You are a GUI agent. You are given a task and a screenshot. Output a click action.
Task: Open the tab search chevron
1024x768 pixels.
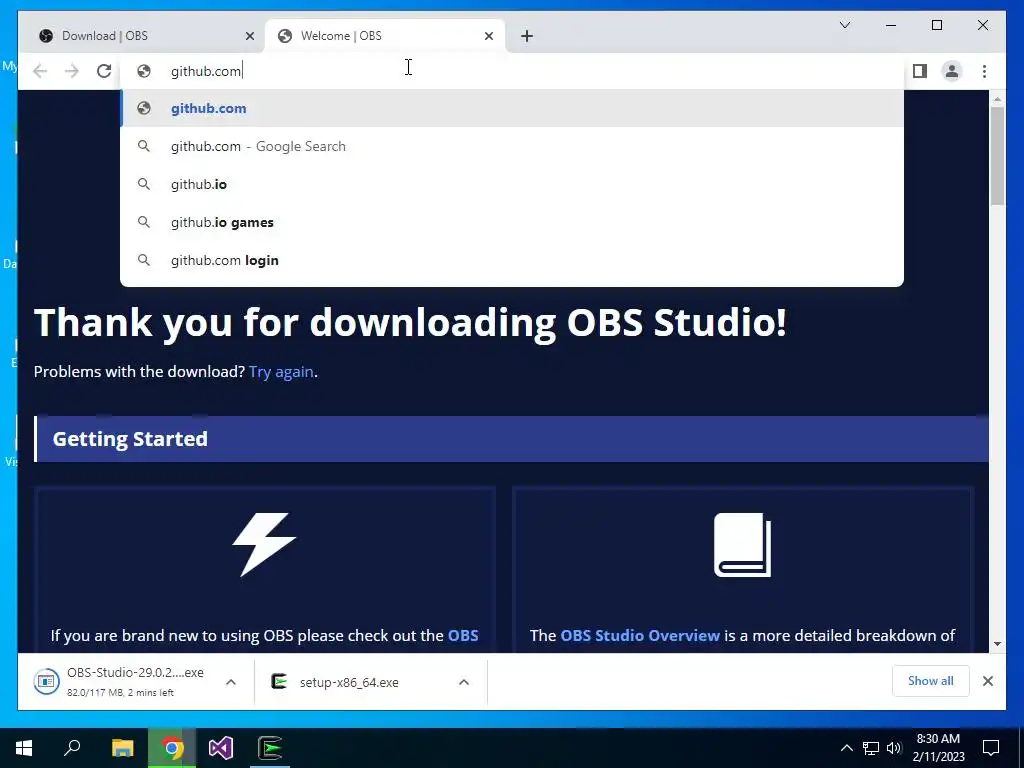pos(844,25)
